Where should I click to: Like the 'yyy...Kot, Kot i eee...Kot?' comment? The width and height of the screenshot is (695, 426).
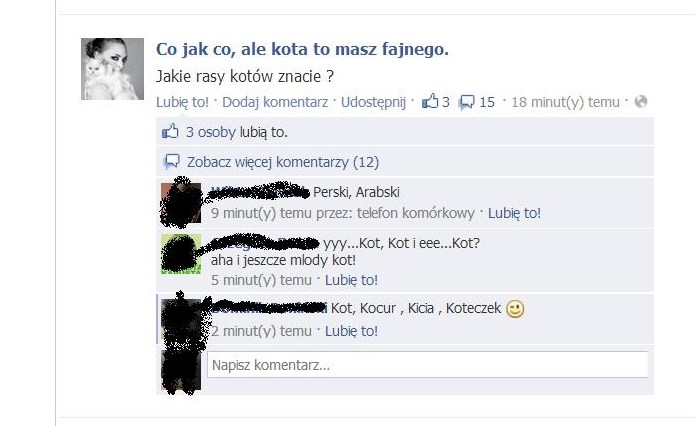point(351,280)
